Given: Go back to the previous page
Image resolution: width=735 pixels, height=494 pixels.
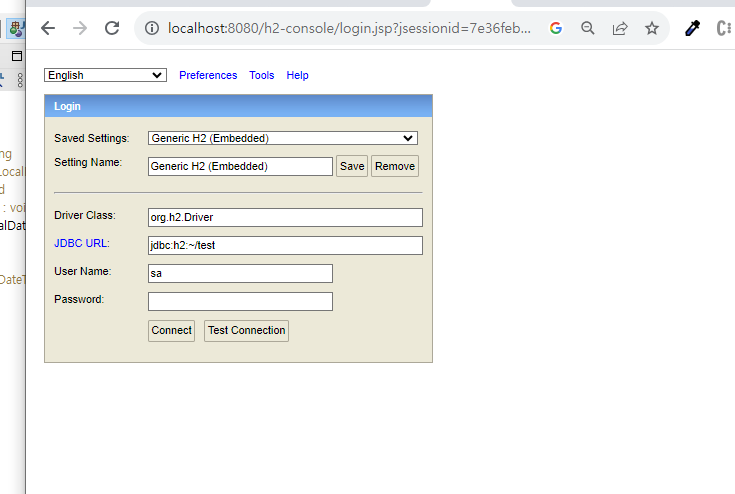Looking at the screenshot, I should tap(48, 28).
